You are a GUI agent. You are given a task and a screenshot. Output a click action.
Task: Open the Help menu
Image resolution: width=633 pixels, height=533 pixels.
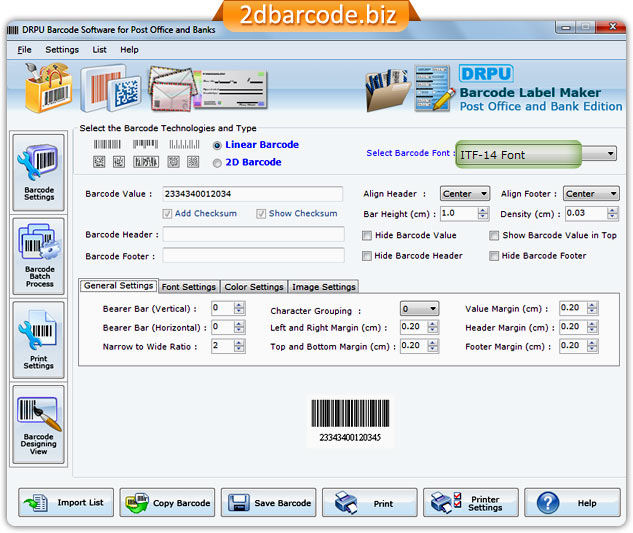[129, 50]
